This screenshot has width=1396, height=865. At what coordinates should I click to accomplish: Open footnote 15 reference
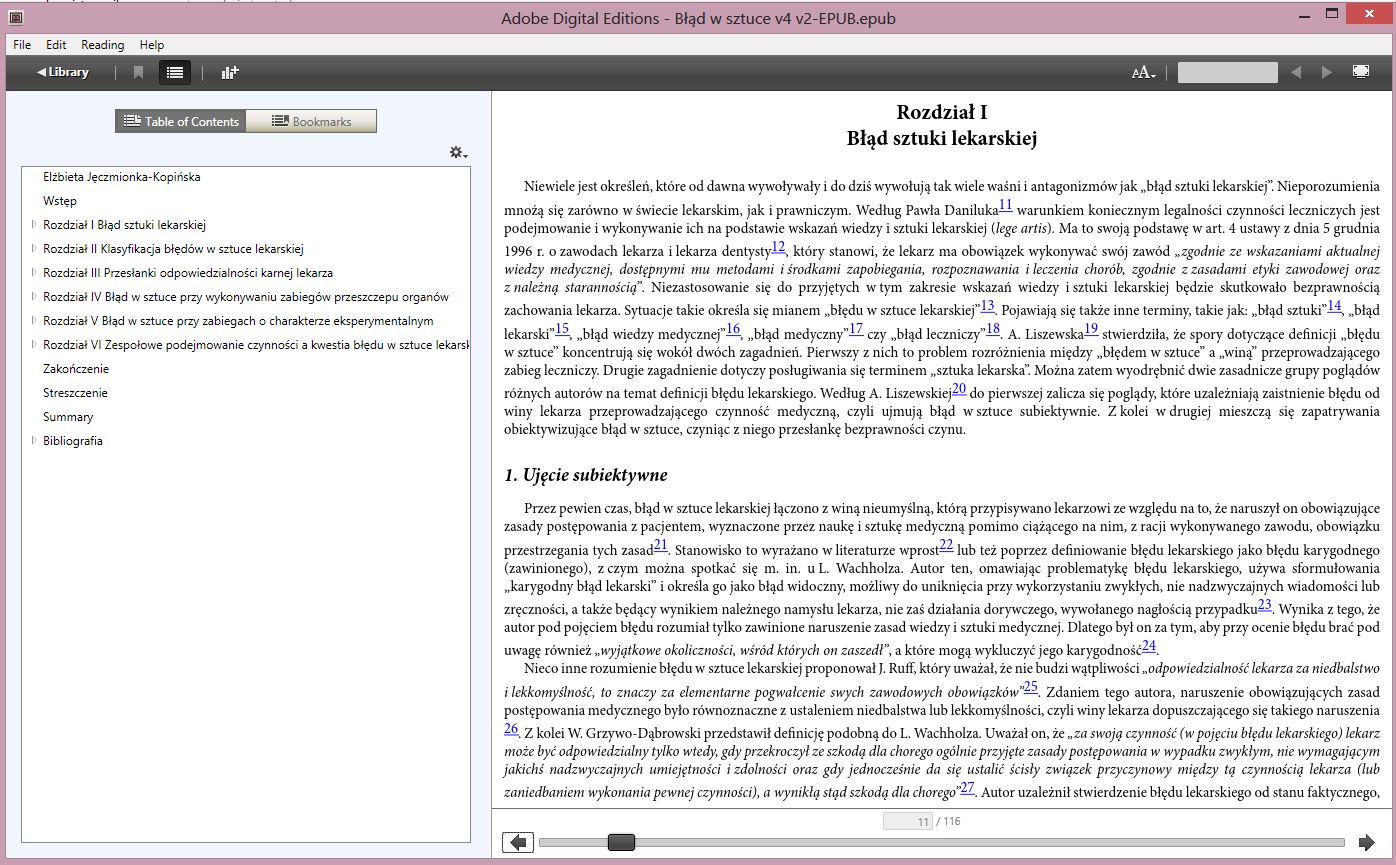(x=562, y=327)
